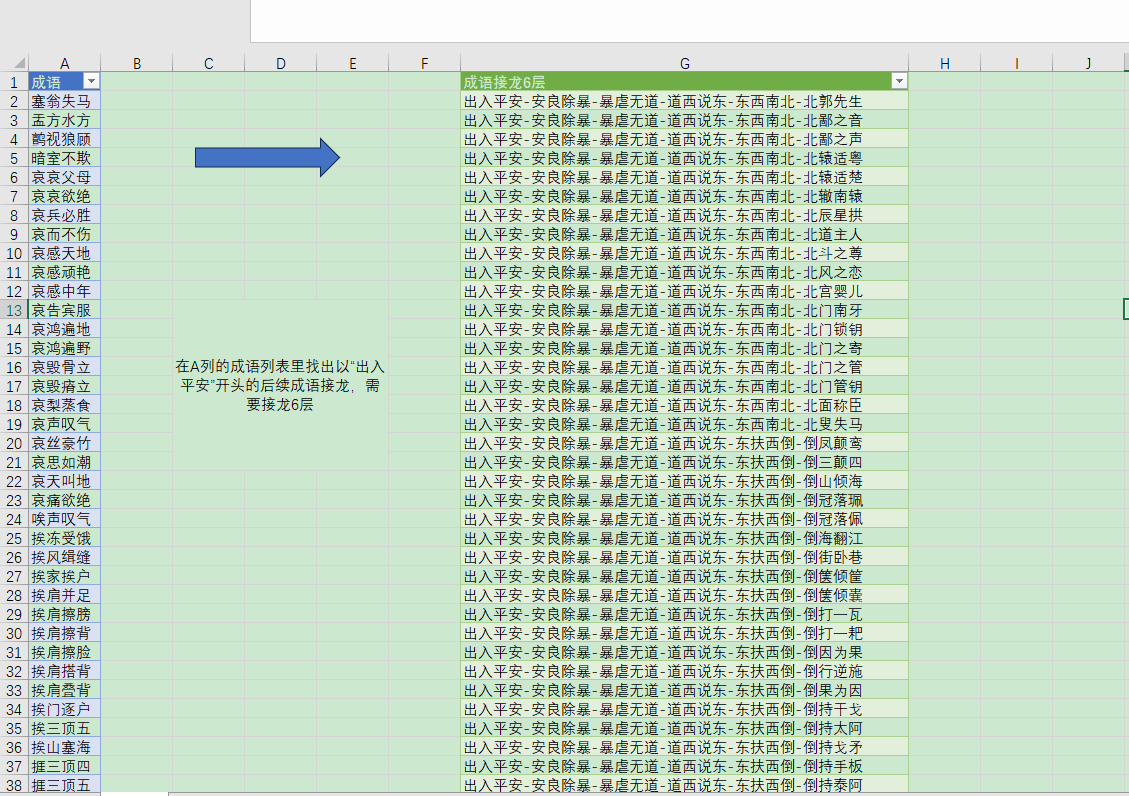Click cell containing 塞翁失马
Viewport: 1129px width, 796px height.
click(64, 101)
